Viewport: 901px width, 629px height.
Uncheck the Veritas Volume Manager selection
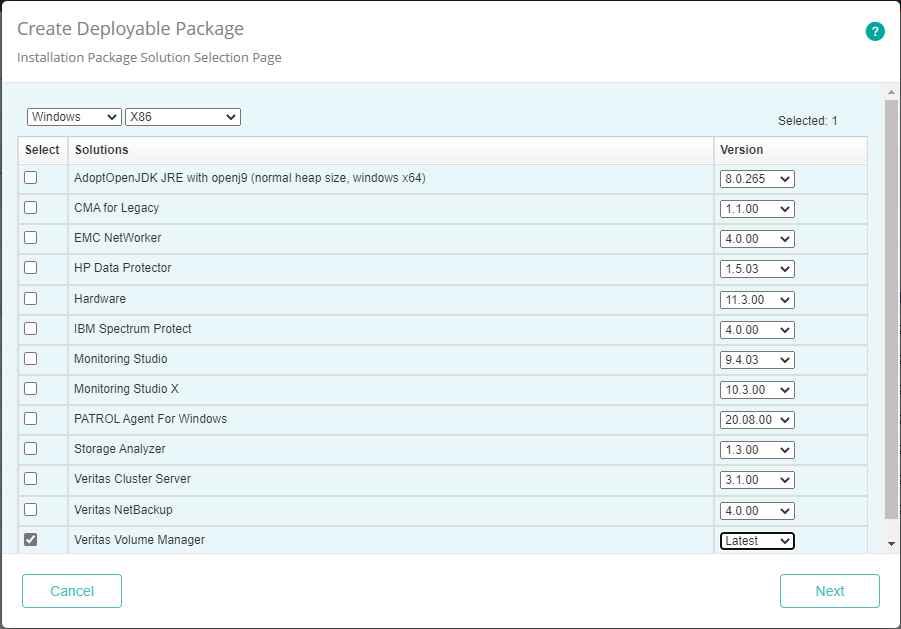(30, 540)
